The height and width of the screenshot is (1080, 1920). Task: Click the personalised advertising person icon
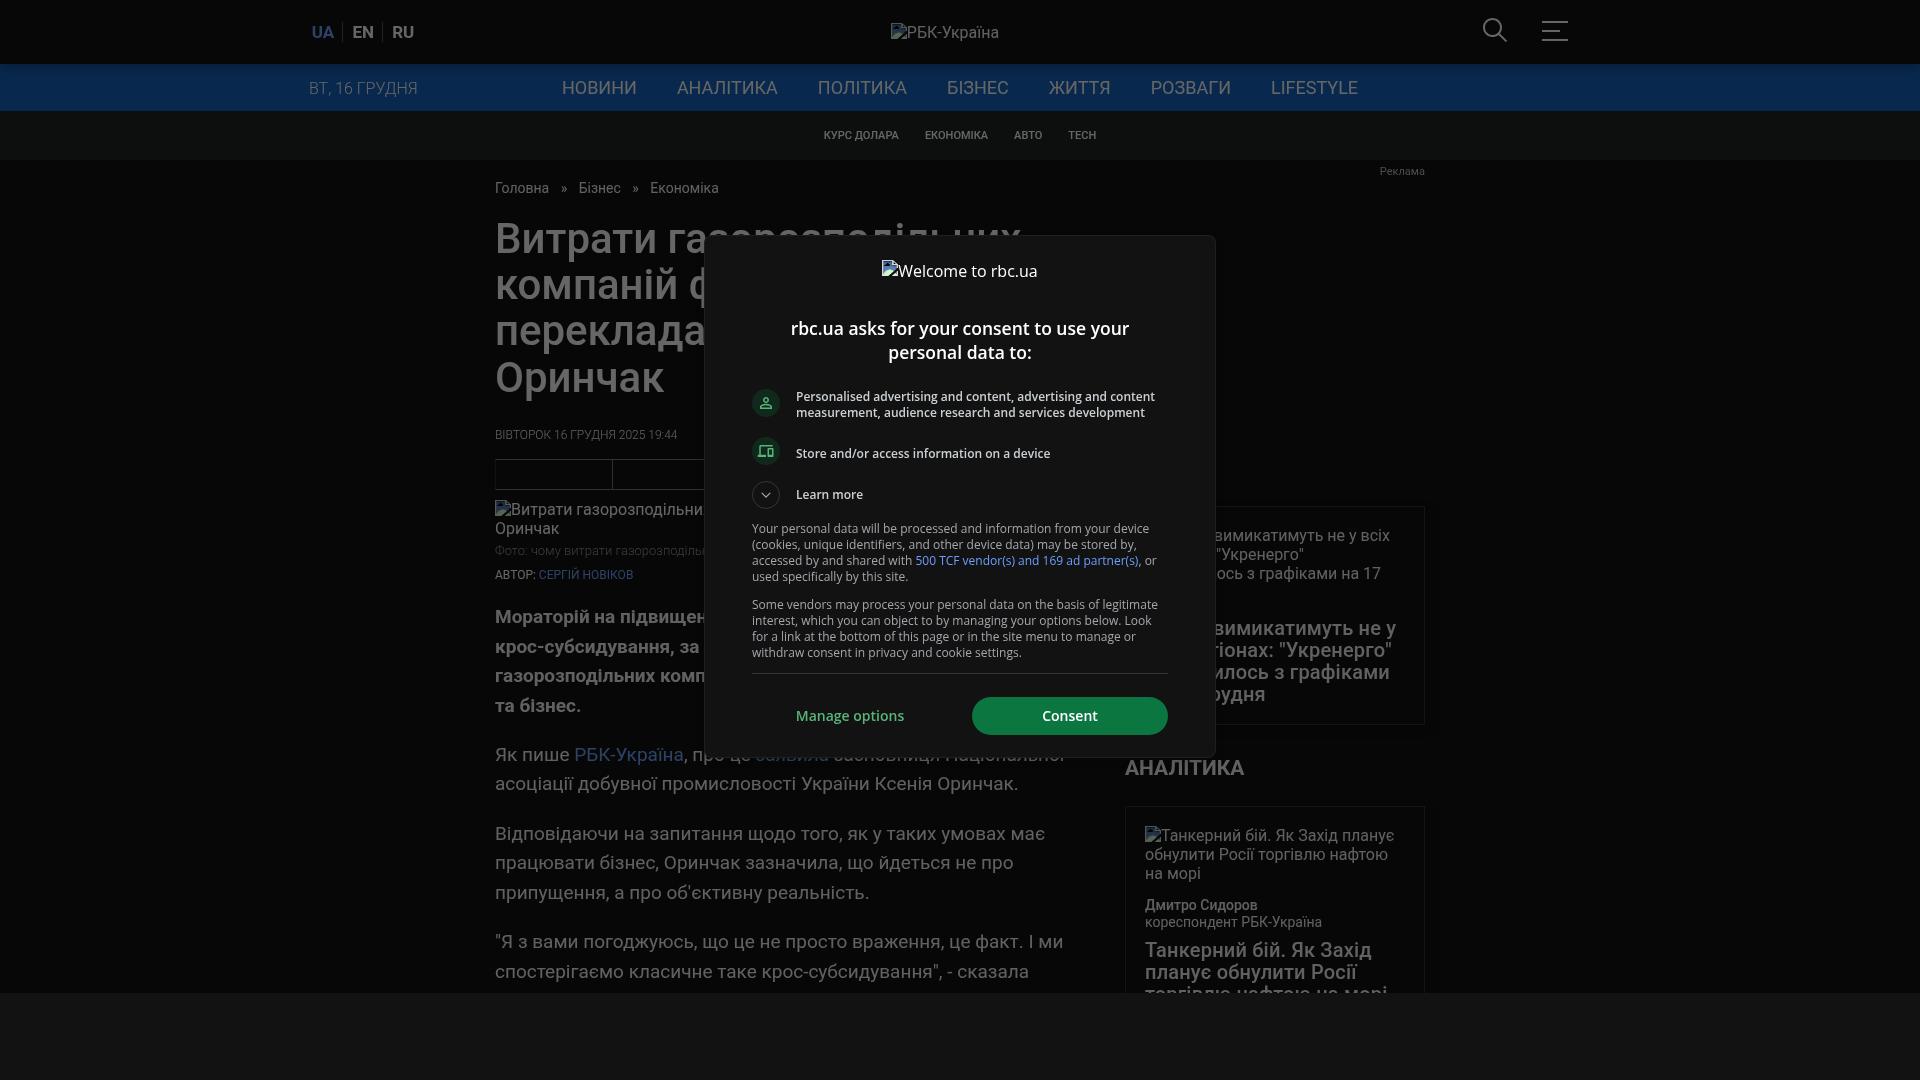coord(766,403)
